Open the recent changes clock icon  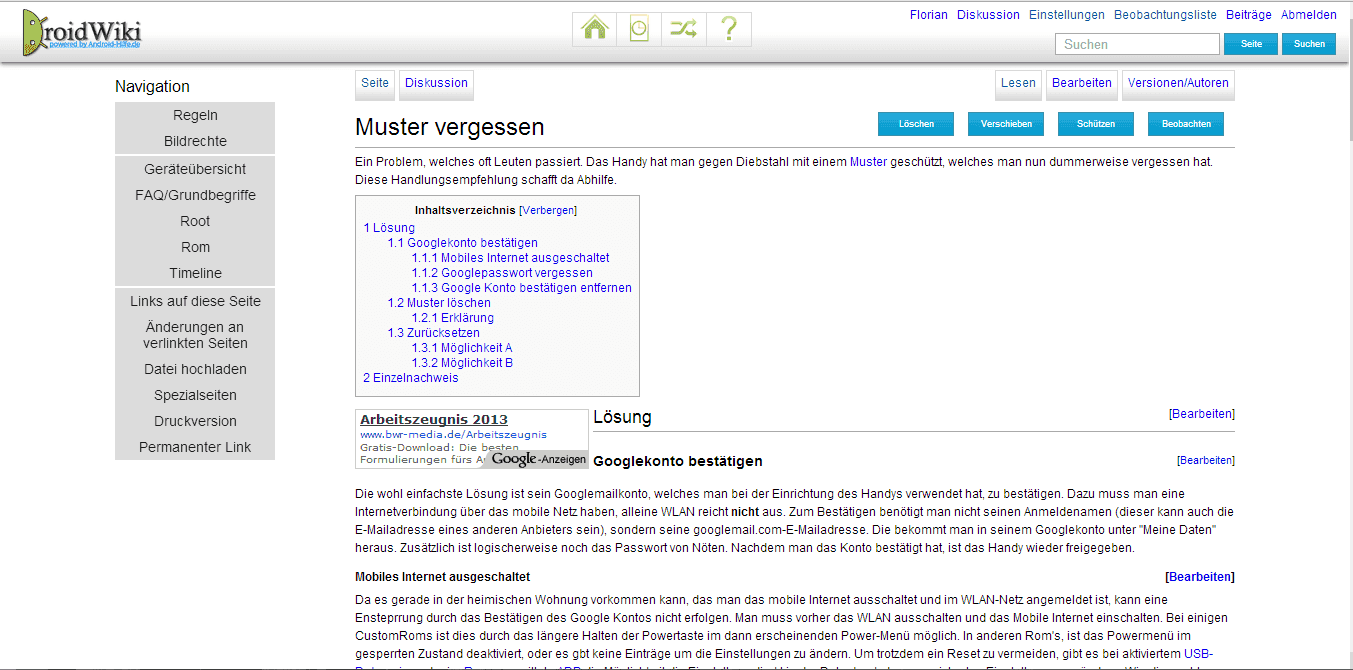point(638,29)
